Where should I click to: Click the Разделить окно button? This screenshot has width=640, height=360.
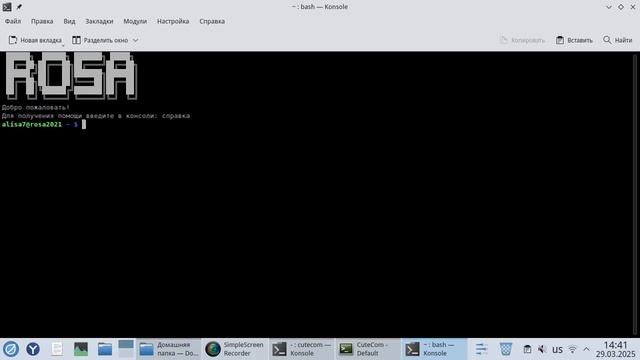click(100, 40)
